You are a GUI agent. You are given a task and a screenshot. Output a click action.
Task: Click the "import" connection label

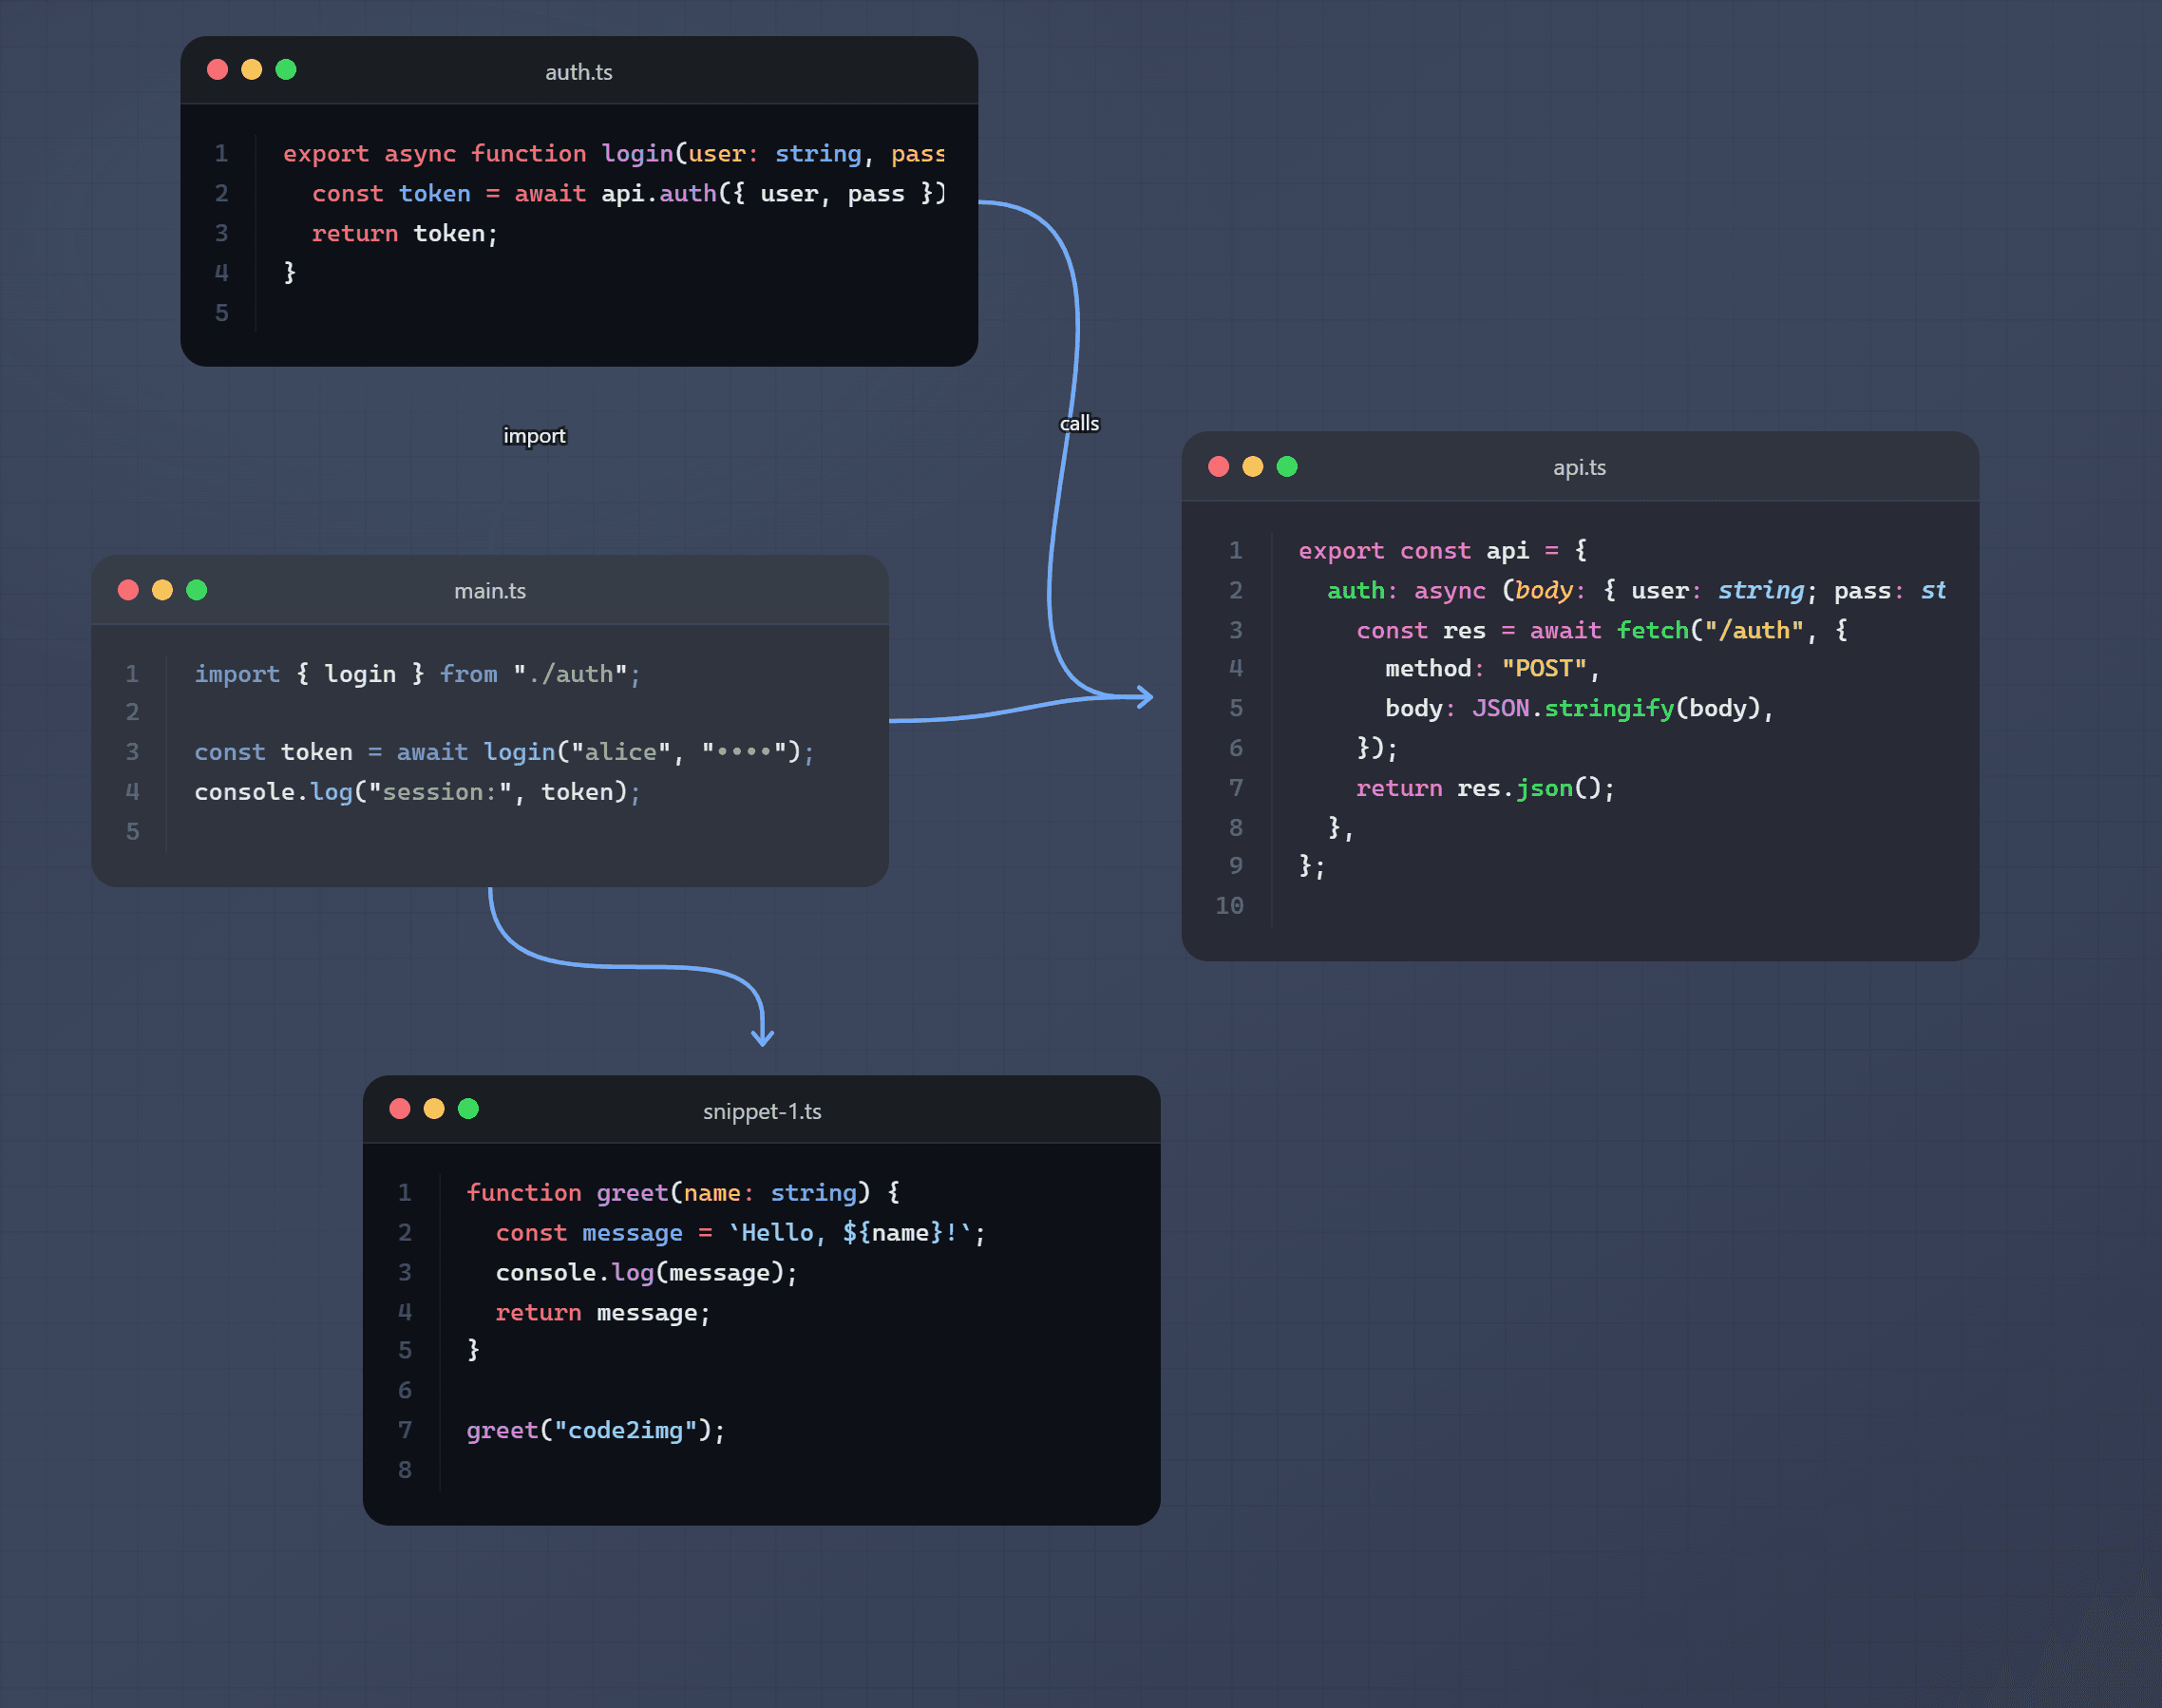click(x=534, y=436)
